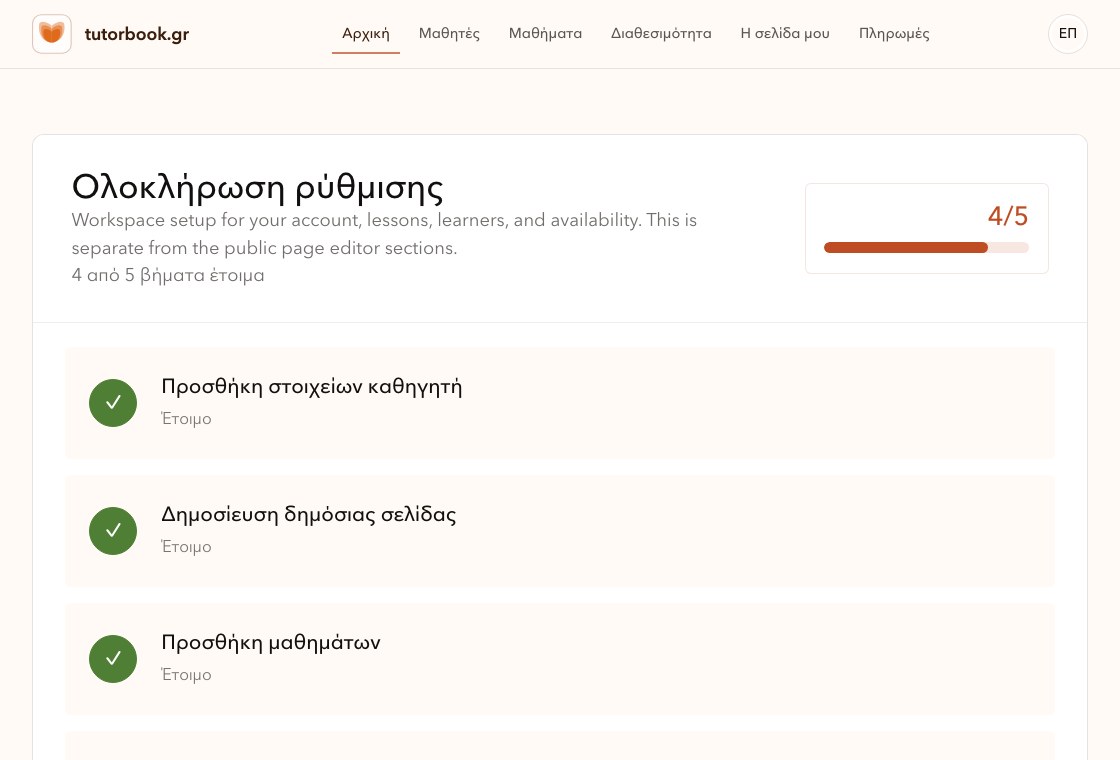Screen dimensions: 1120x760
Task: Click the Workspace setup description paragraph
Action: pos(384,234)
